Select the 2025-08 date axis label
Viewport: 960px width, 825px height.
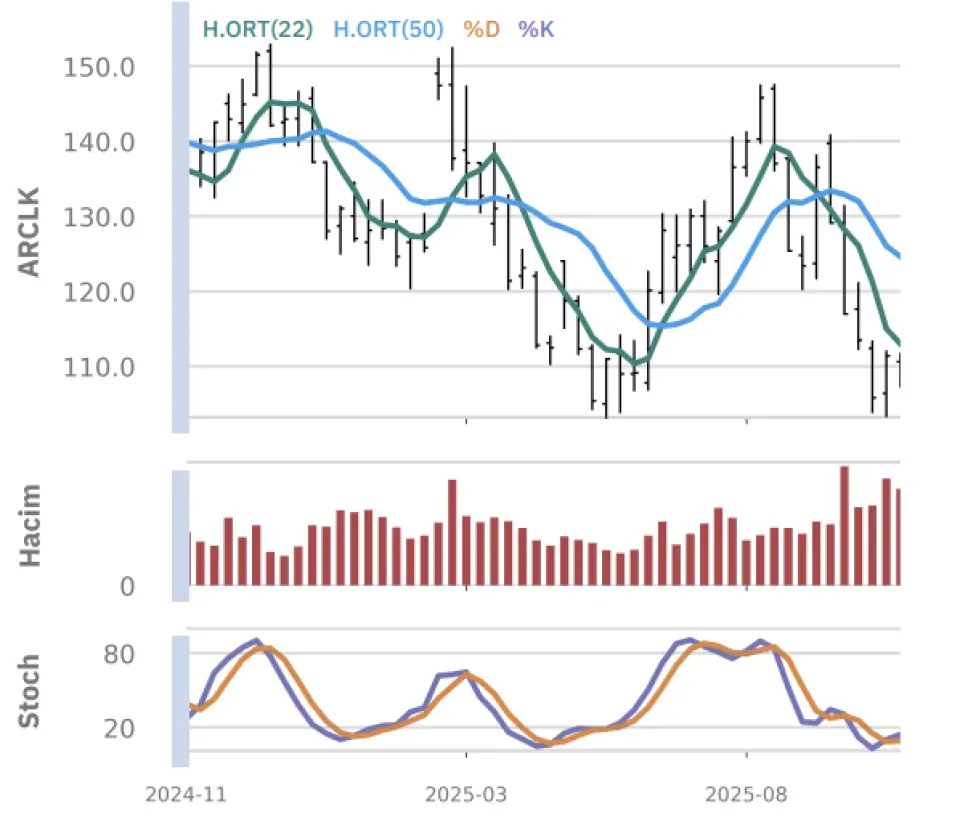click(746, 795)
